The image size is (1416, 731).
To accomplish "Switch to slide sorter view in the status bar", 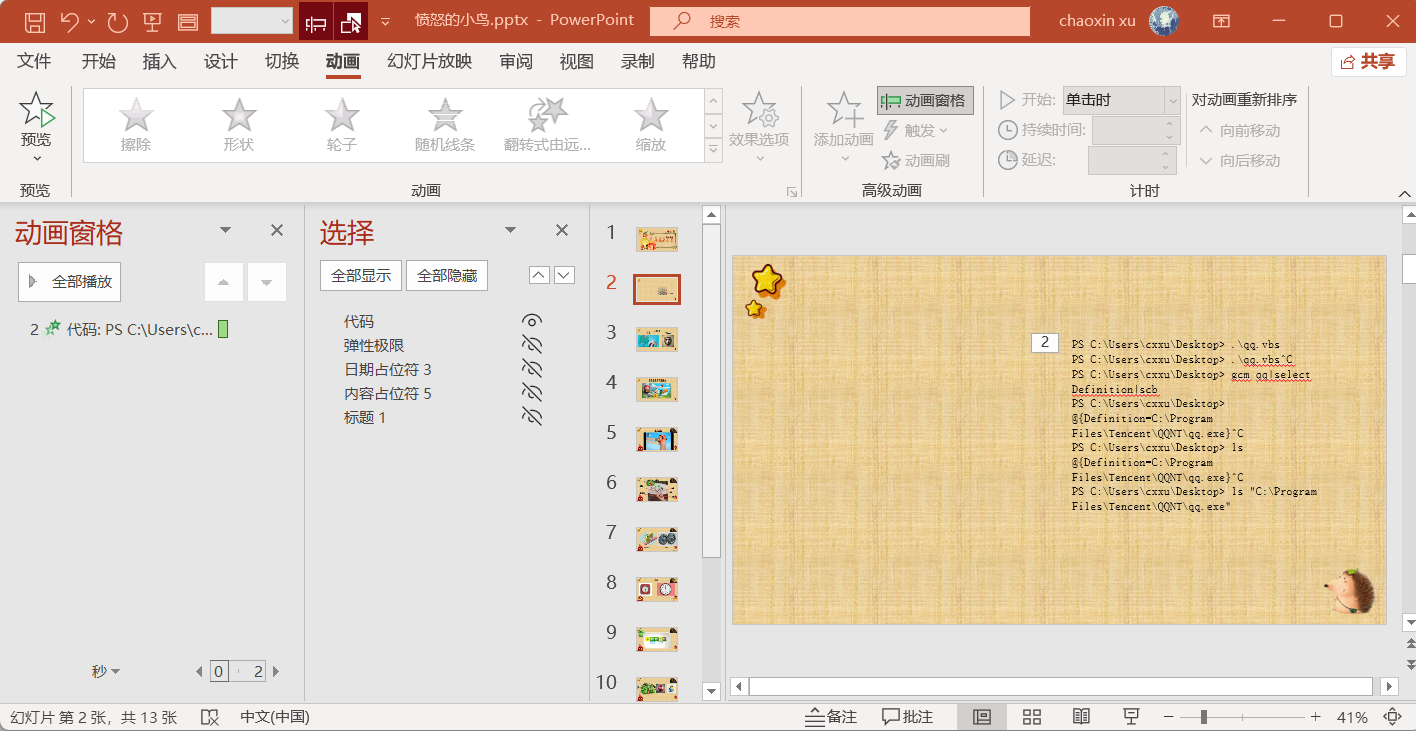I will click(x=1032, y=717).
